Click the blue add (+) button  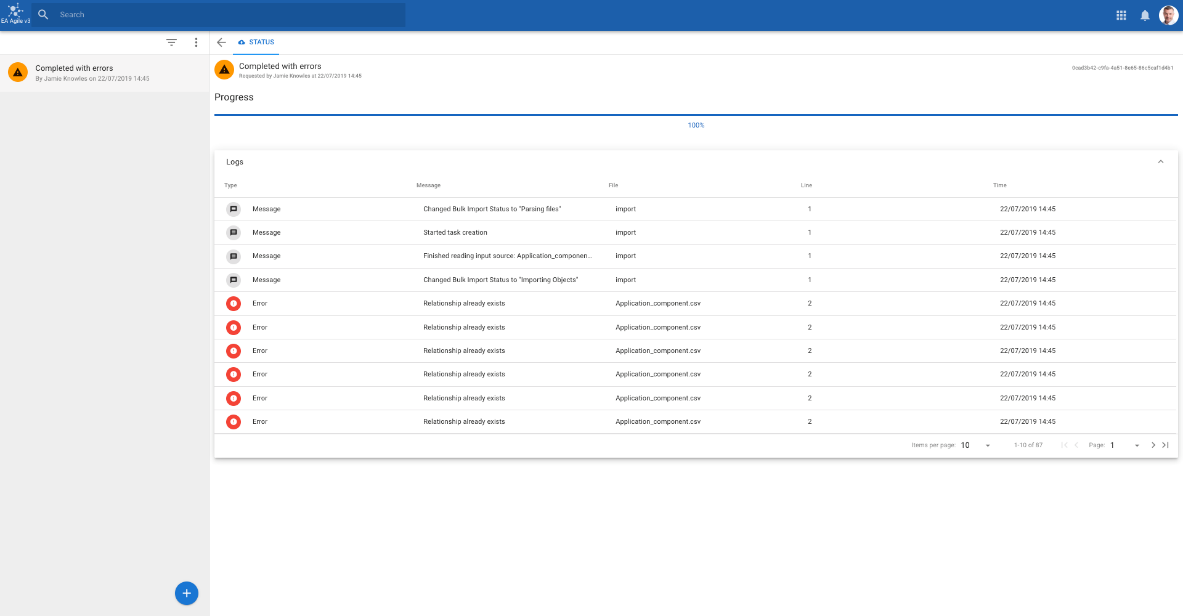[186, 593]
